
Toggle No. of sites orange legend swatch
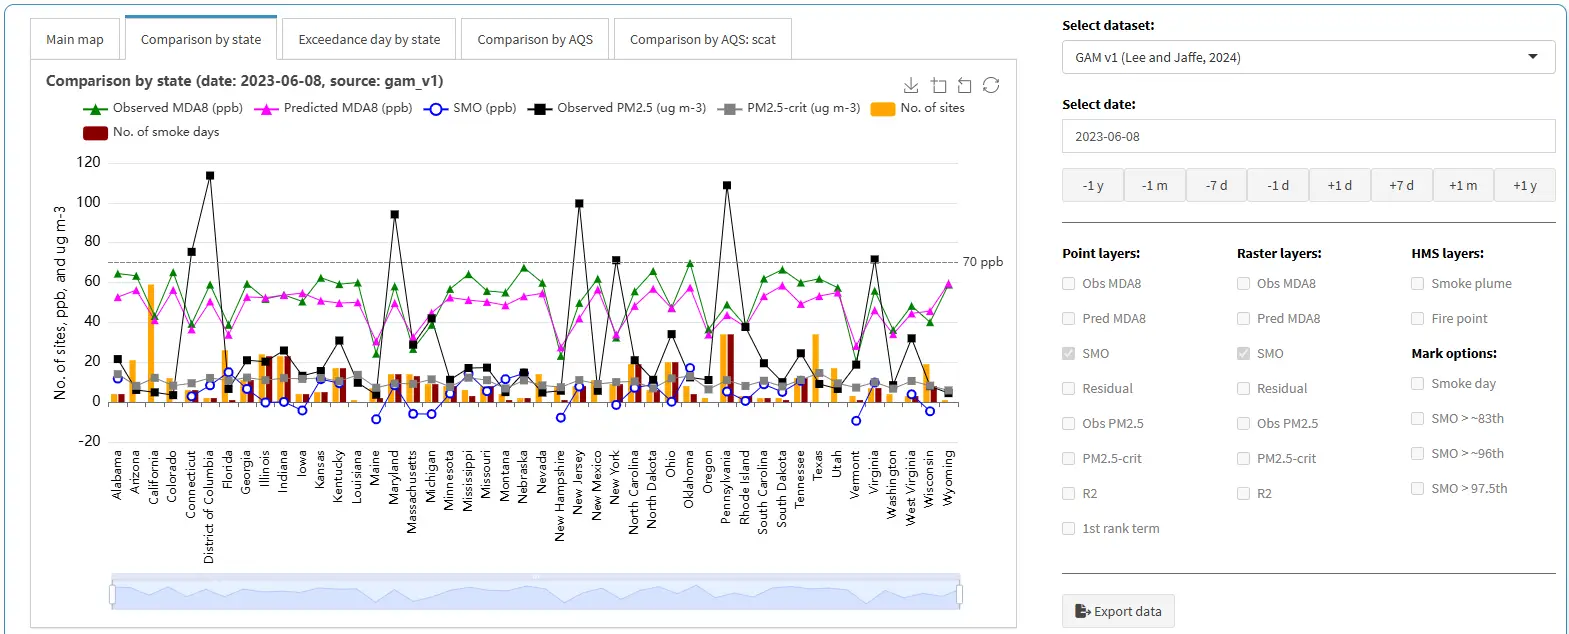coord(882,109)
